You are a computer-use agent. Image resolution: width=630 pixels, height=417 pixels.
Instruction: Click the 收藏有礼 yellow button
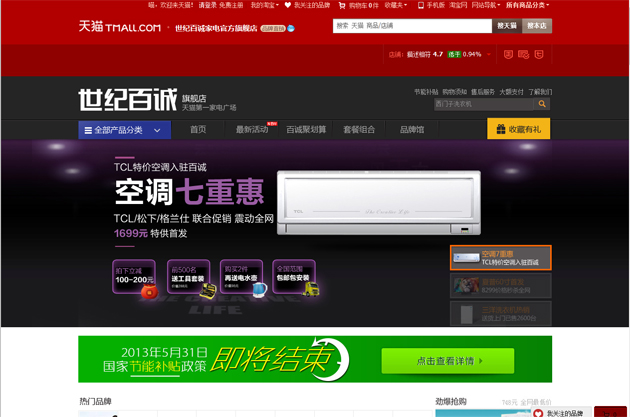point(519,129)
